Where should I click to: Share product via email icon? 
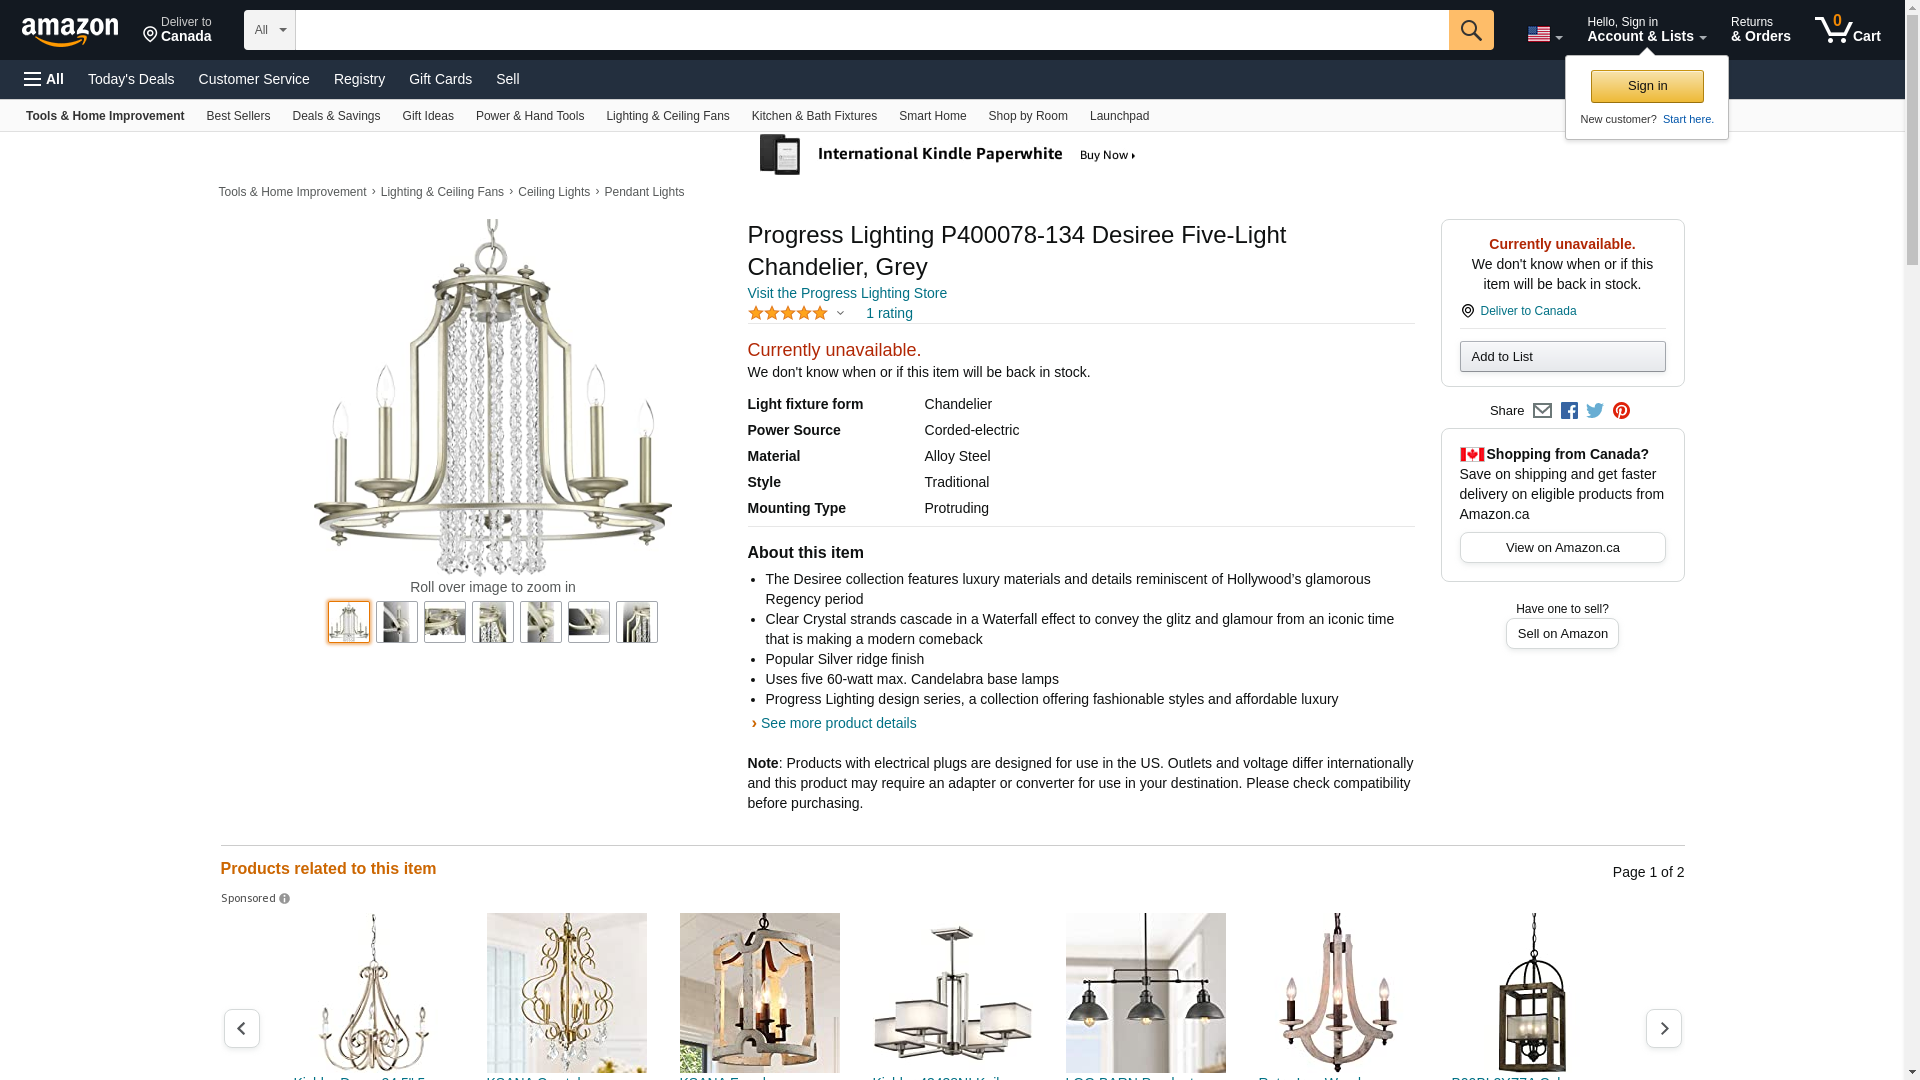(x=1542, y=411)
